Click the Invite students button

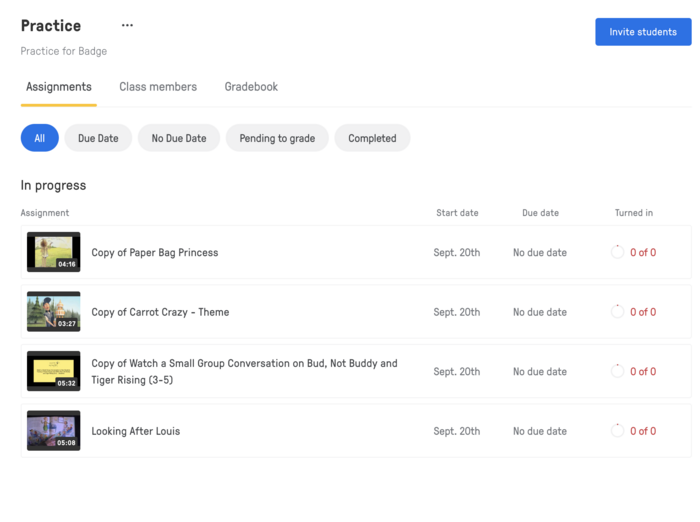point(643,32)
